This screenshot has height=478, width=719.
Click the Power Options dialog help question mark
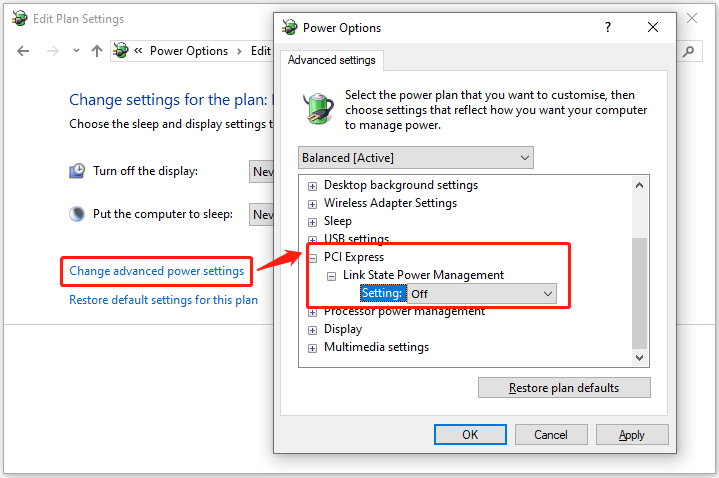pos(608,27)
